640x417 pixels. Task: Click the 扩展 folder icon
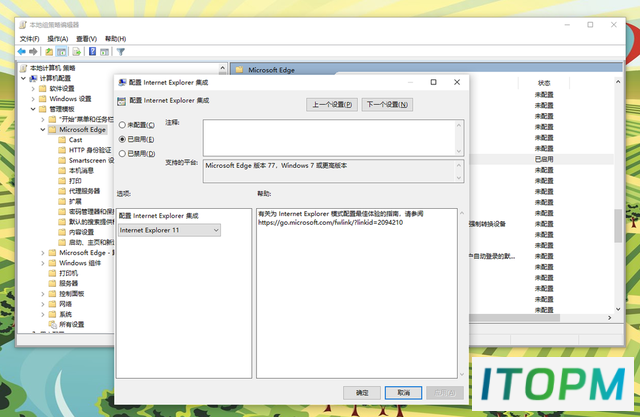(62, 201)
